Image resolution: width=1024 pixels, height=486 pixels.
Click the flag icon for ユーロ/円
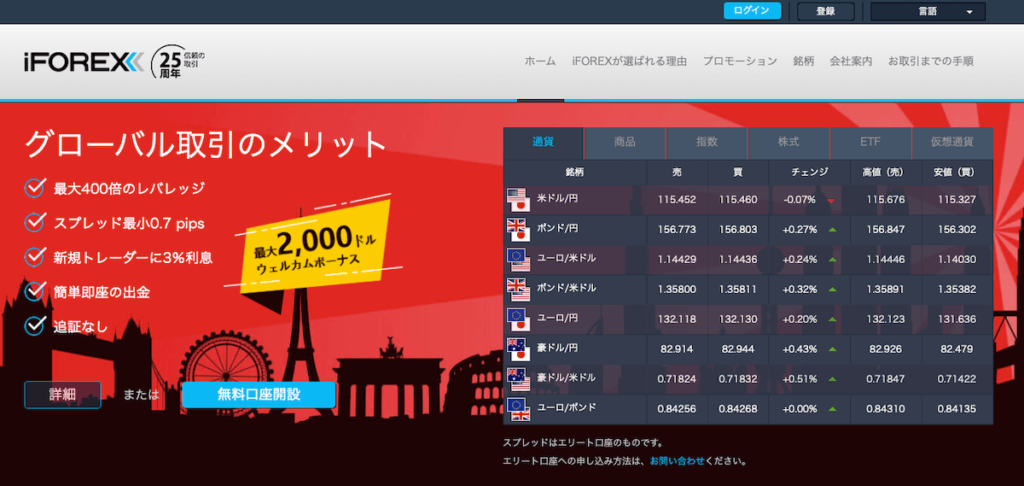pyautogui.click(x=517, y=319)
